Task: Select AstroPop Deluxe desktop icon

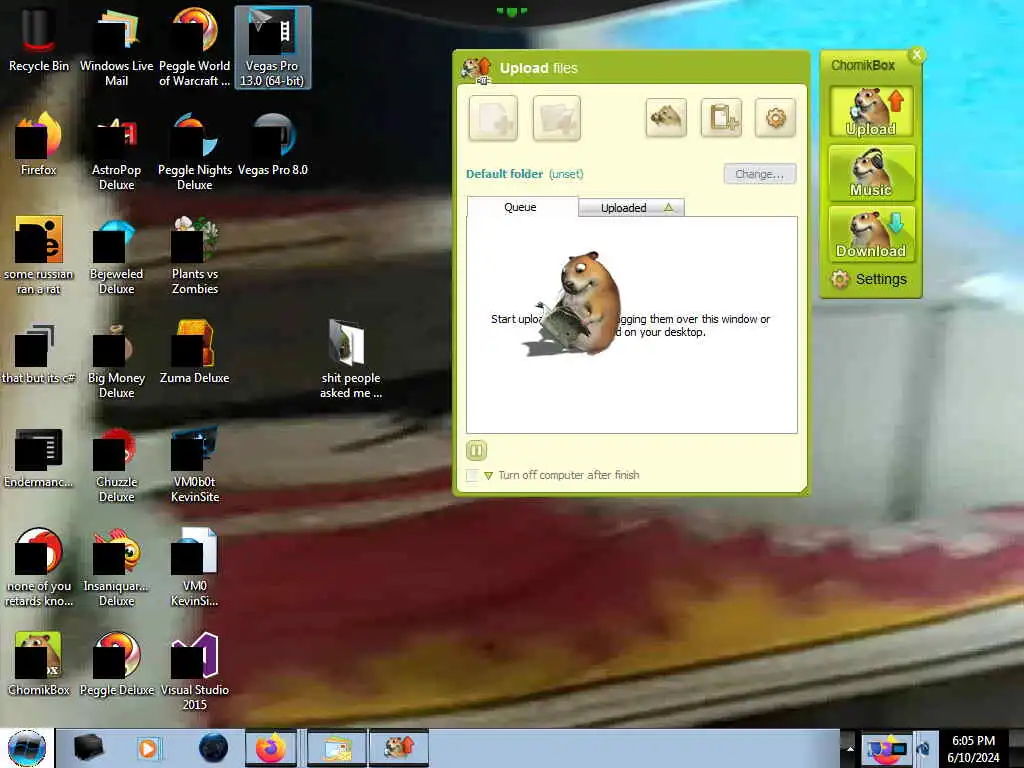Action: click(x=116, y=152)
